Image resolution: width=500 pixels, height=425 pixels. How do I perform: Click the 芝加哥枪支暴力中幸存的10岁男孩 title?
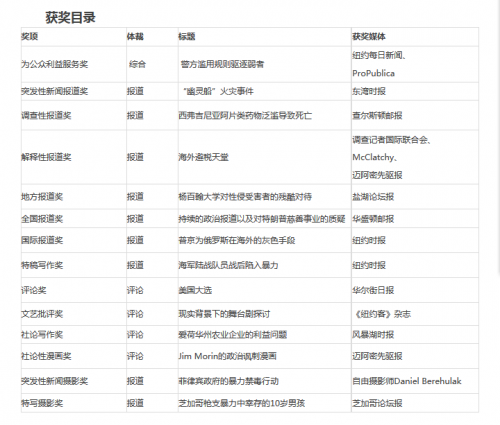tap(242, 403)
